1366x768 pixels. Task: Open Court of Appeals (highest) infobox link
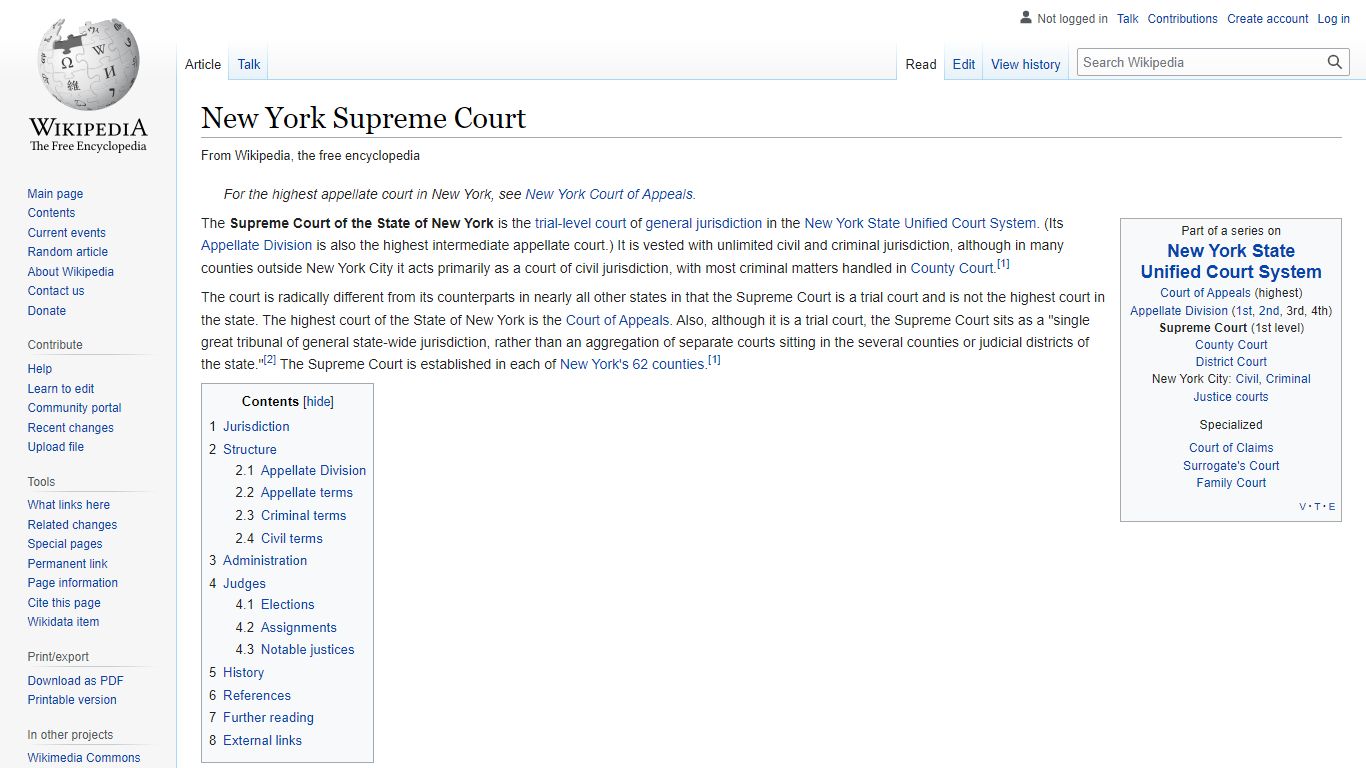pyautogui.click(x=1205, y=293)
